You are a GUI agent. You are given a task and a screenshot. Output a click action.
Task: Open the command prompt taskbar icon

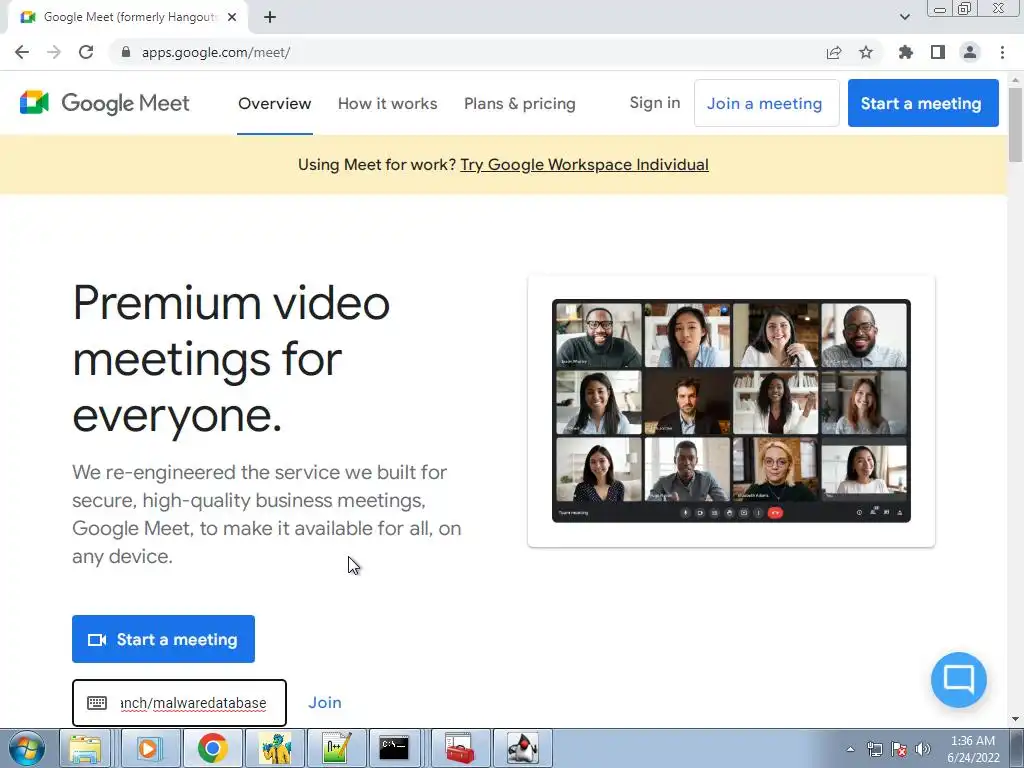[x=394, y=748]
